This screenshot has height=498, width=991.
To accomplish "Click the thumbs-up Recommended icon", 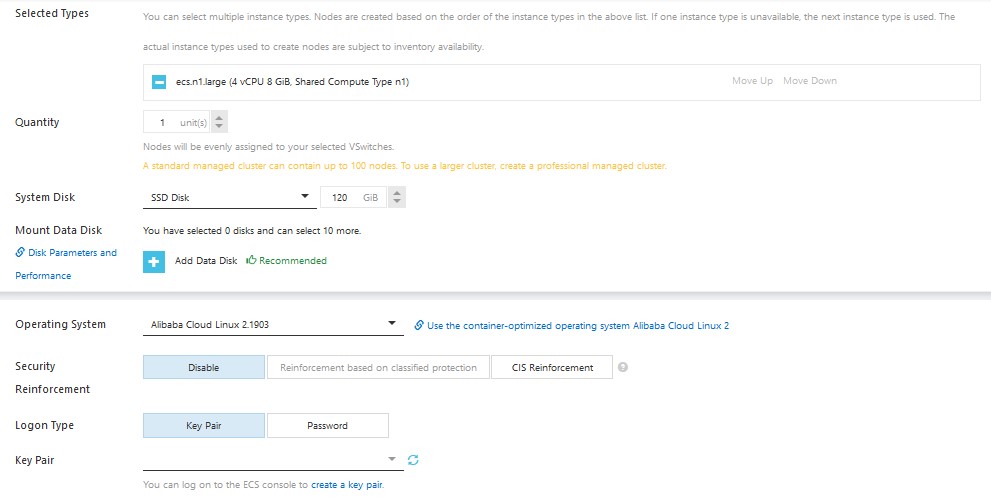I will coord(251,260).
